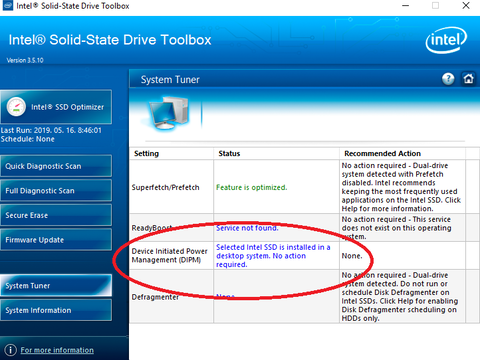Click the 'Schedule: None' text
The image size is (480, 360).
click(27, 139)
